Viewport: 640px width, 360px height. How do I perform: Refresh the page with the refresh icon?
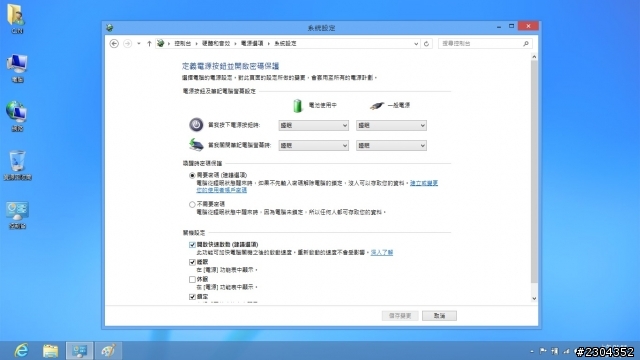pyautogui.click(x=426, y=43)
